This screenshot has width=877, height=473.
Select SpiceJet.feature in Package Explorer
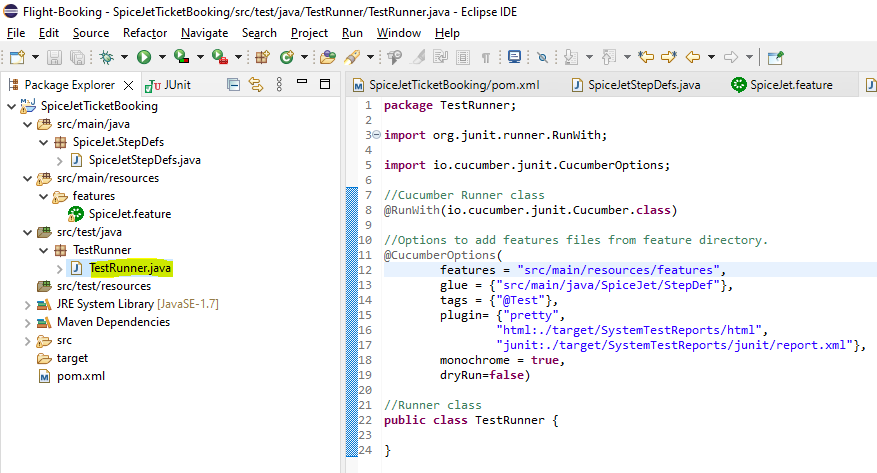[x=130, y=214]
